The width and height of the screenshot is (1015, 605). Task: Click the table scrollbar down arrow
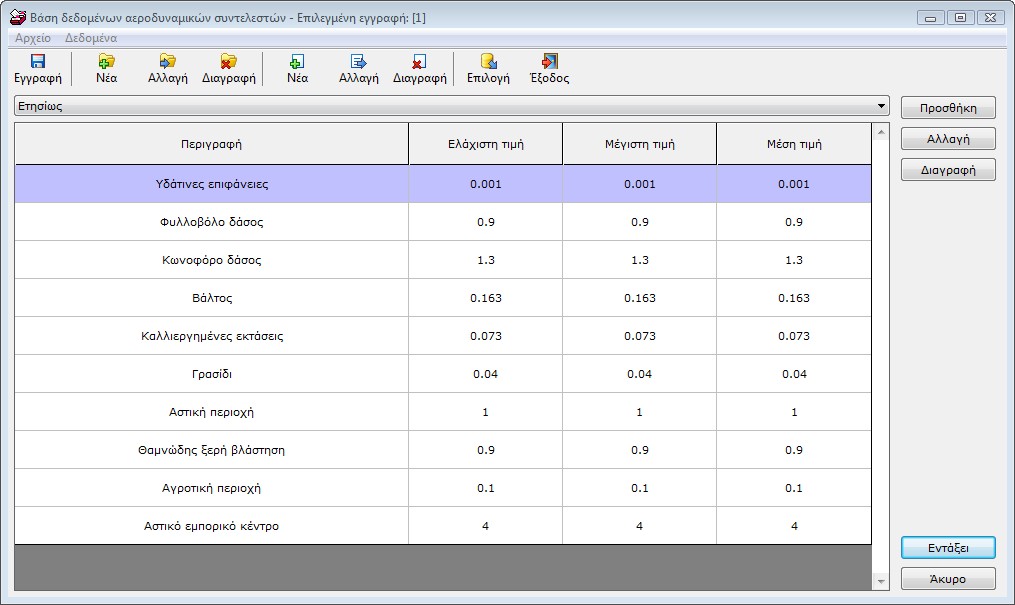coord(881,581)
